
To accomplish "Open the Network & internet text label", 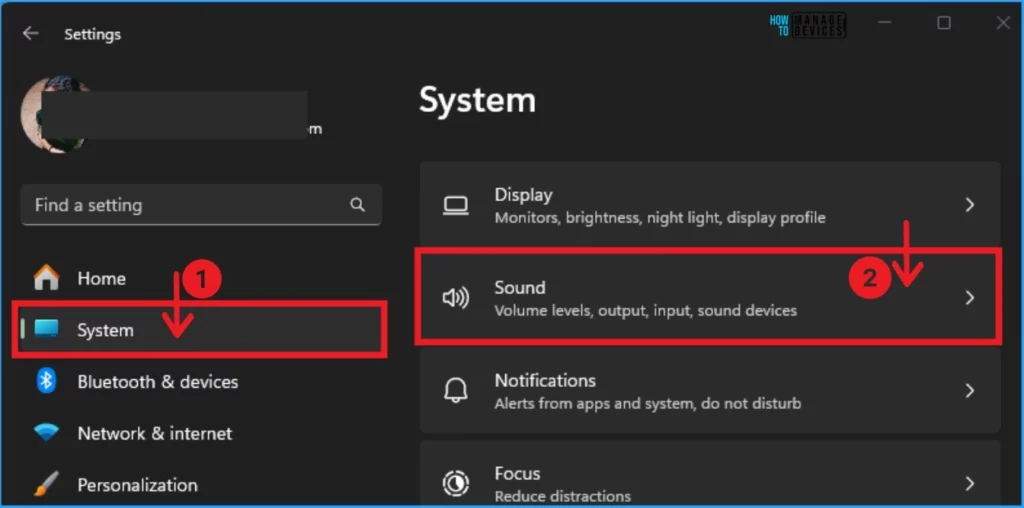I will click(154, 434).
